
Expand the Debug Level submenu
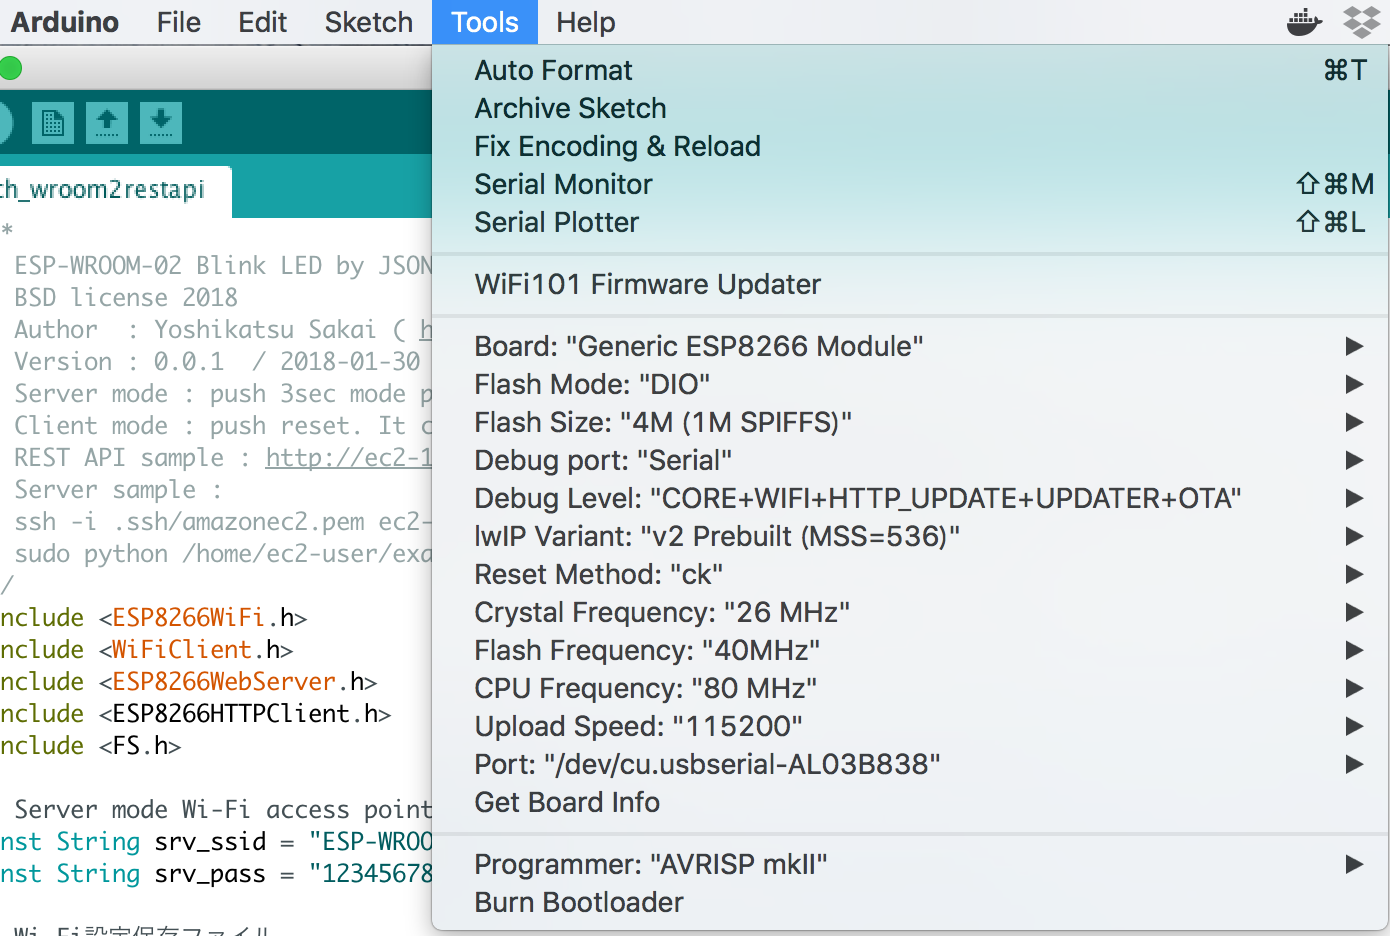point(910,498)
